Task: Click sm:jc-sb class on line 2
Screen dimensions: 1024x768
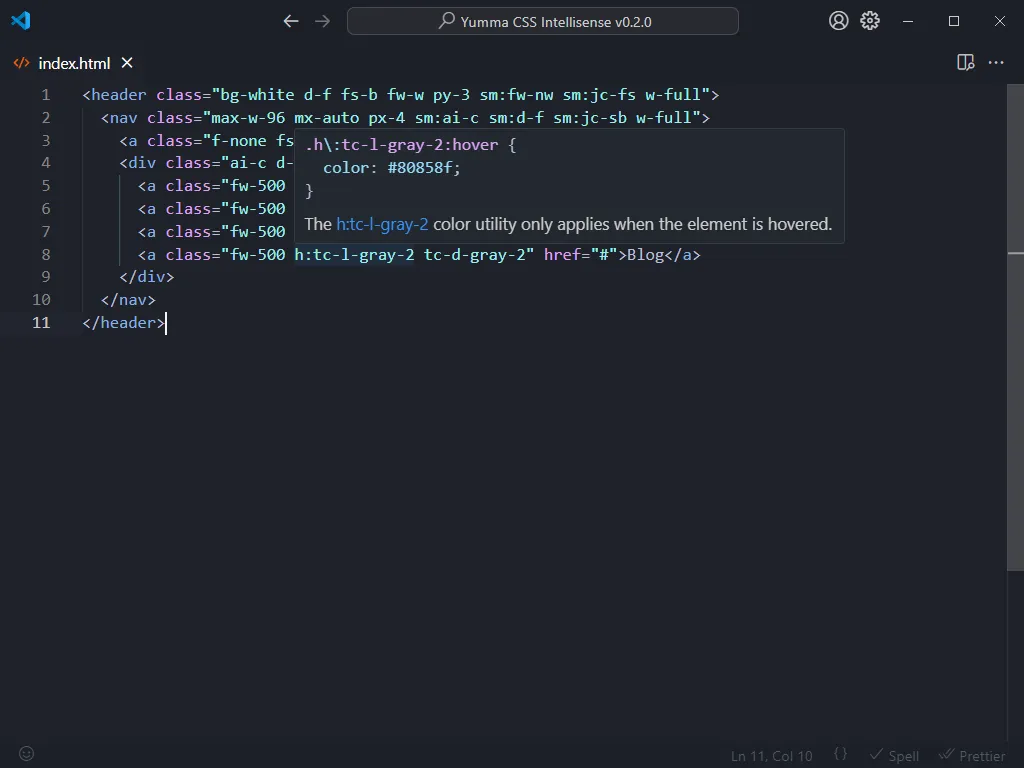Action: (x=590, y=118)
